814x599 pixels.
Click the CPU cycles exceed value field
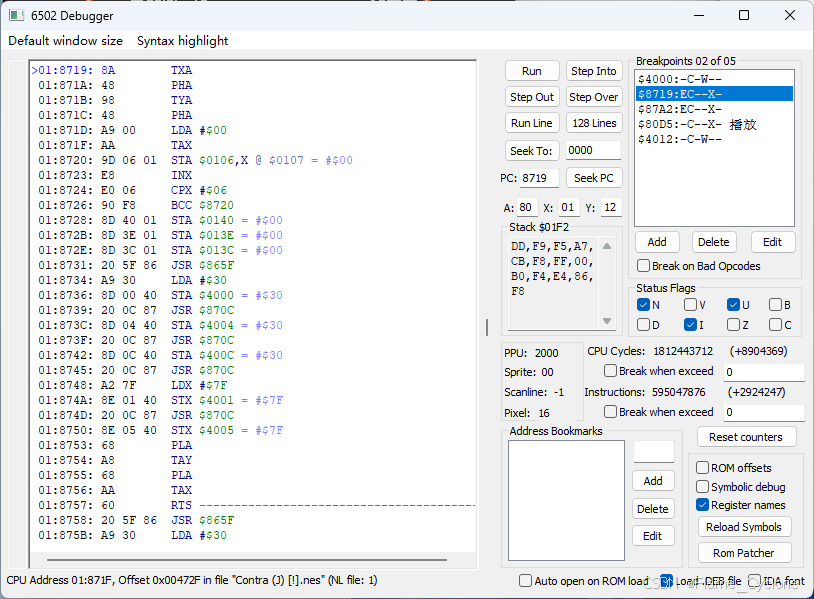[764, 372]
